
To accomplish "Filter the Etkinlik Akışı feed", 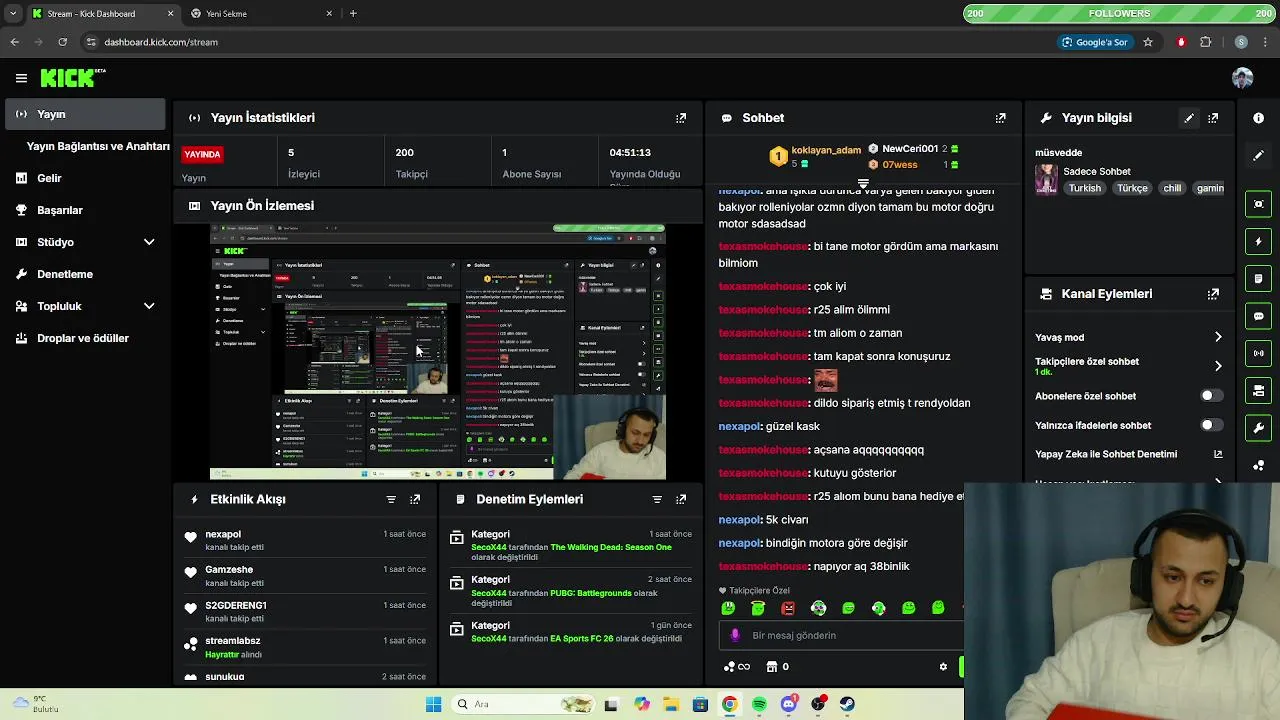I will (x=391, y=499).
